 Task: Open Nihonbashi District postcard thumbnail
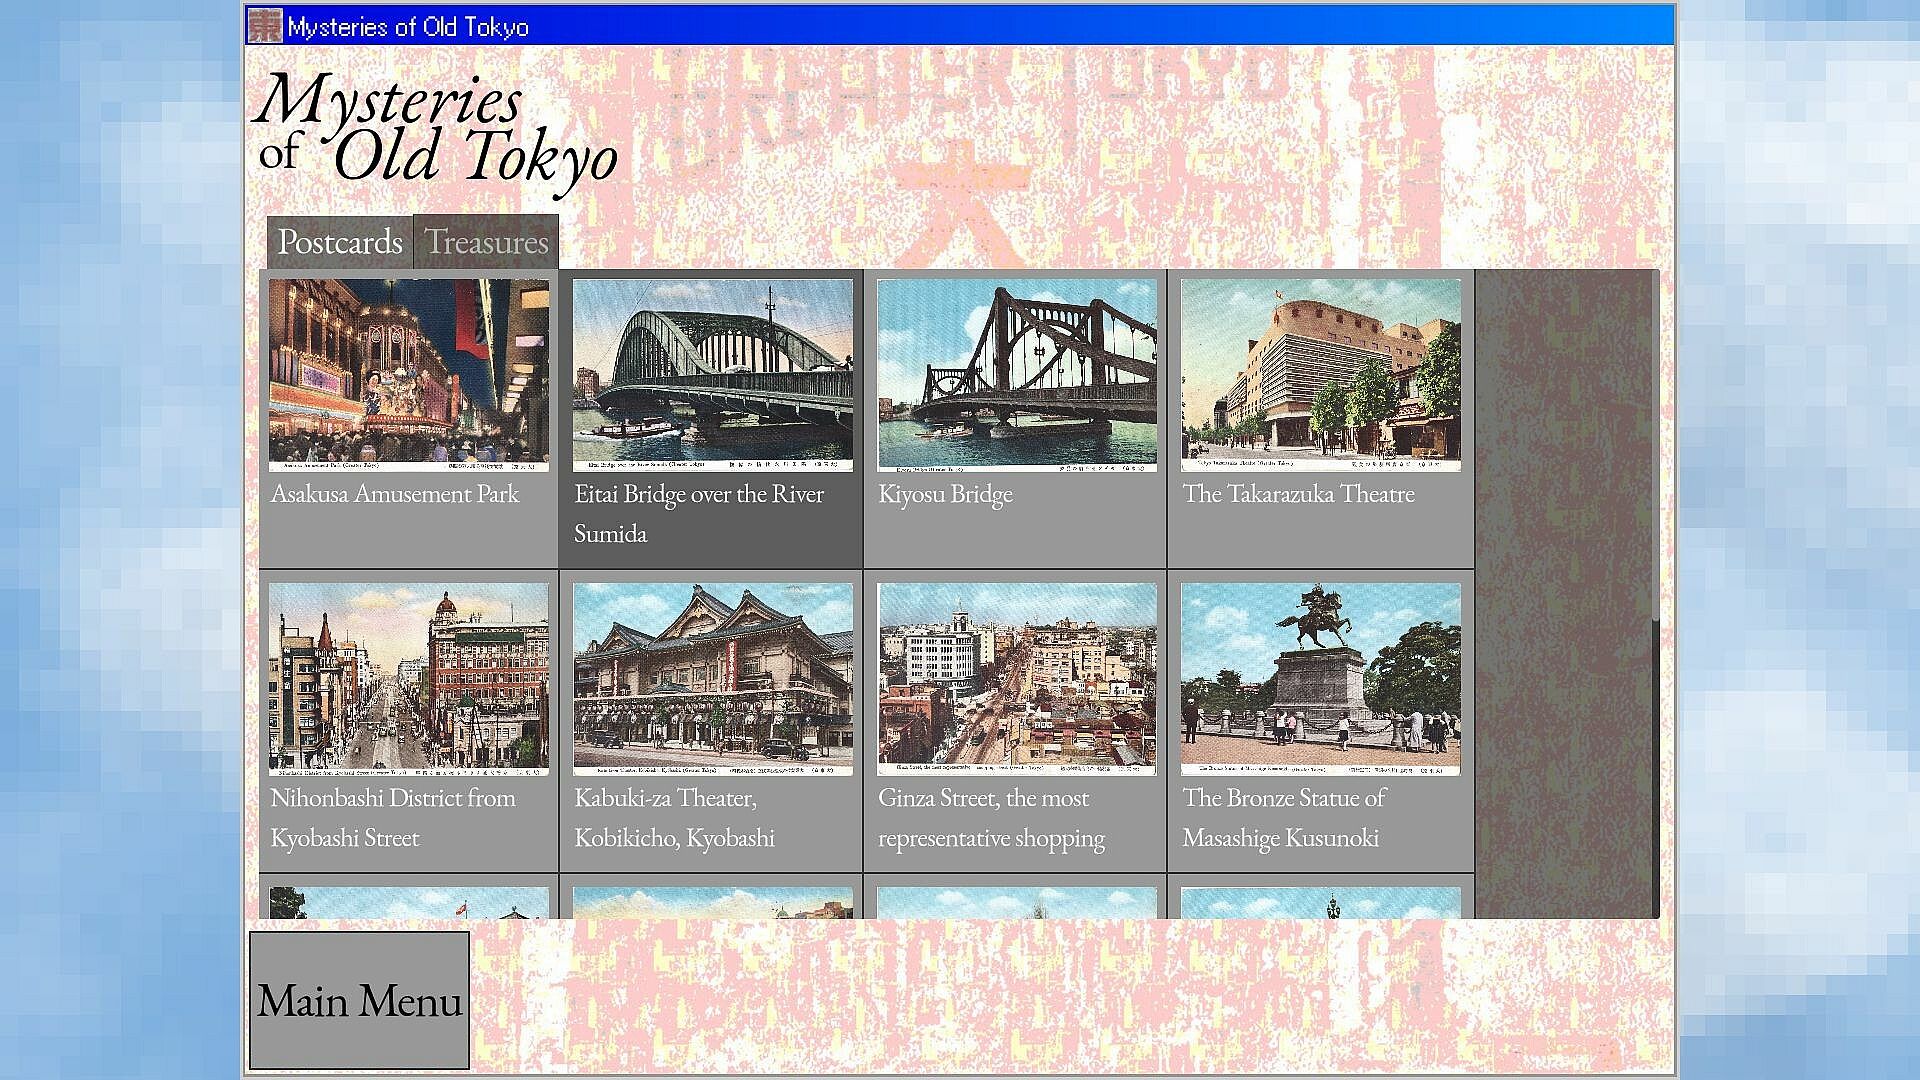point(408,678)
